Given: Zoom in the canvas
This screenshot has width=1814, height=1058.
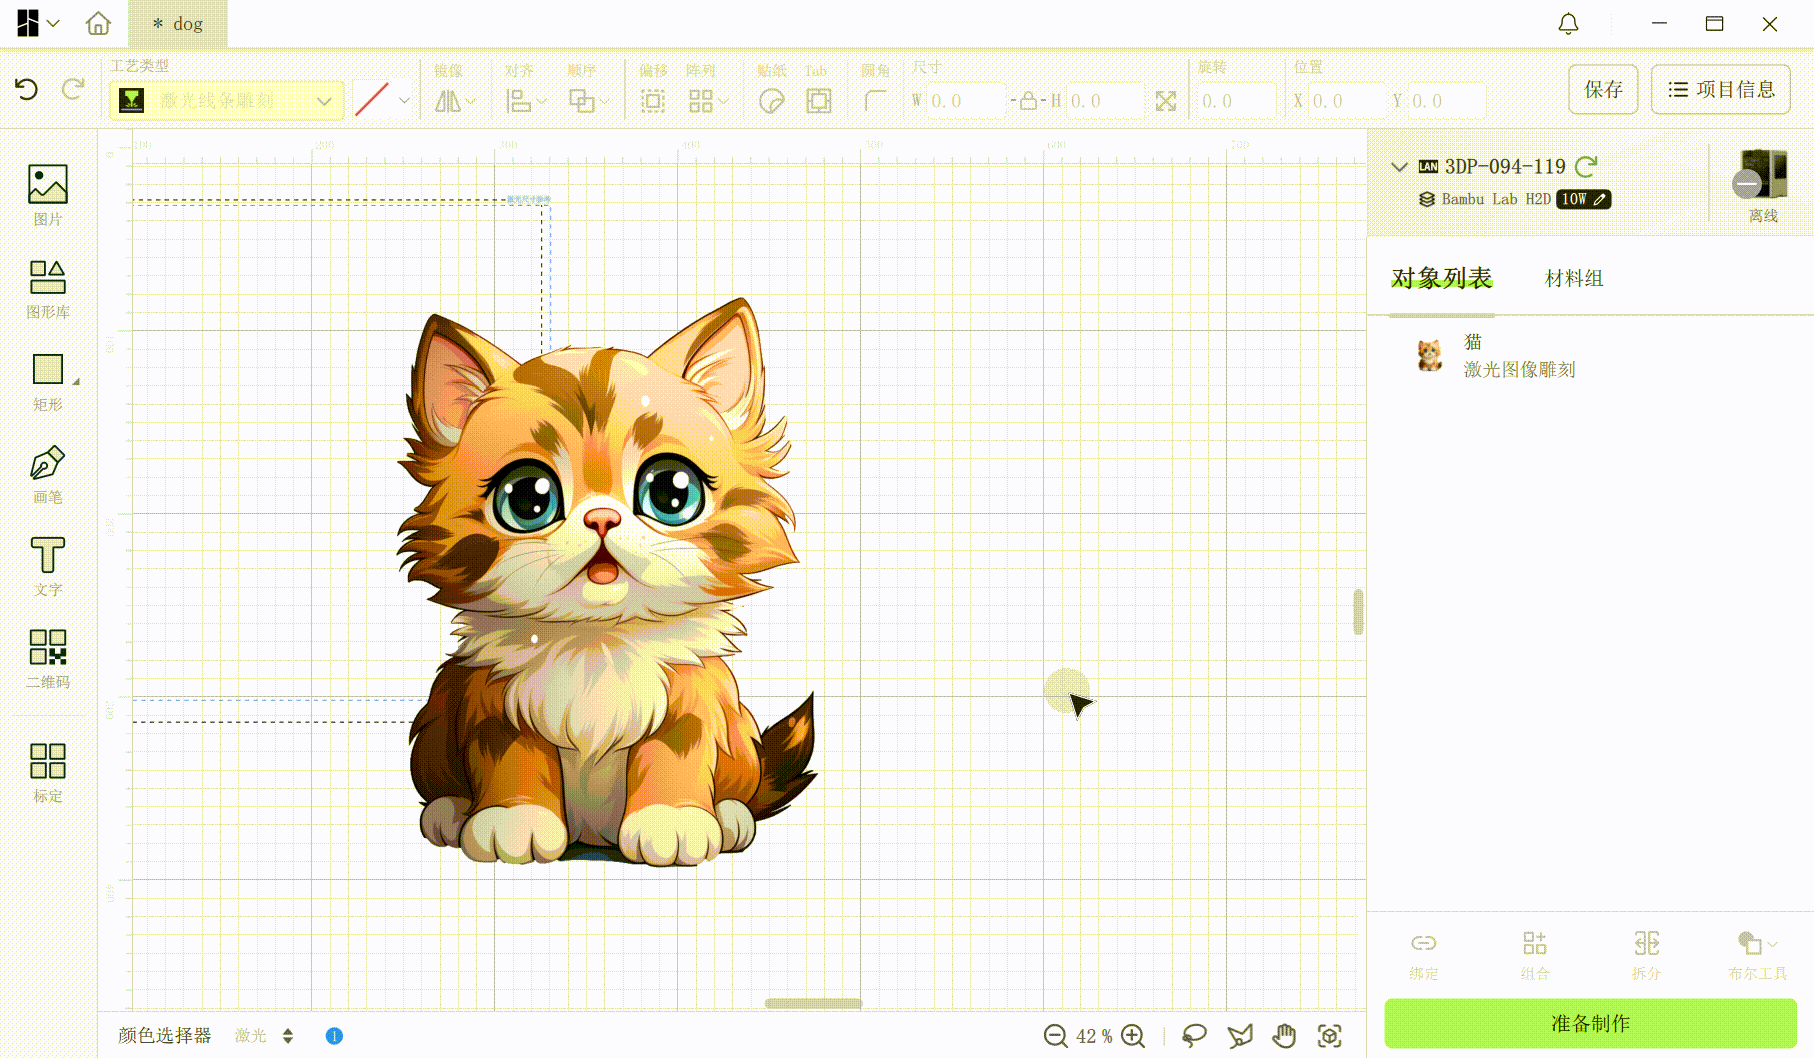Looking at the screenshot, I should point(1133,1036).
